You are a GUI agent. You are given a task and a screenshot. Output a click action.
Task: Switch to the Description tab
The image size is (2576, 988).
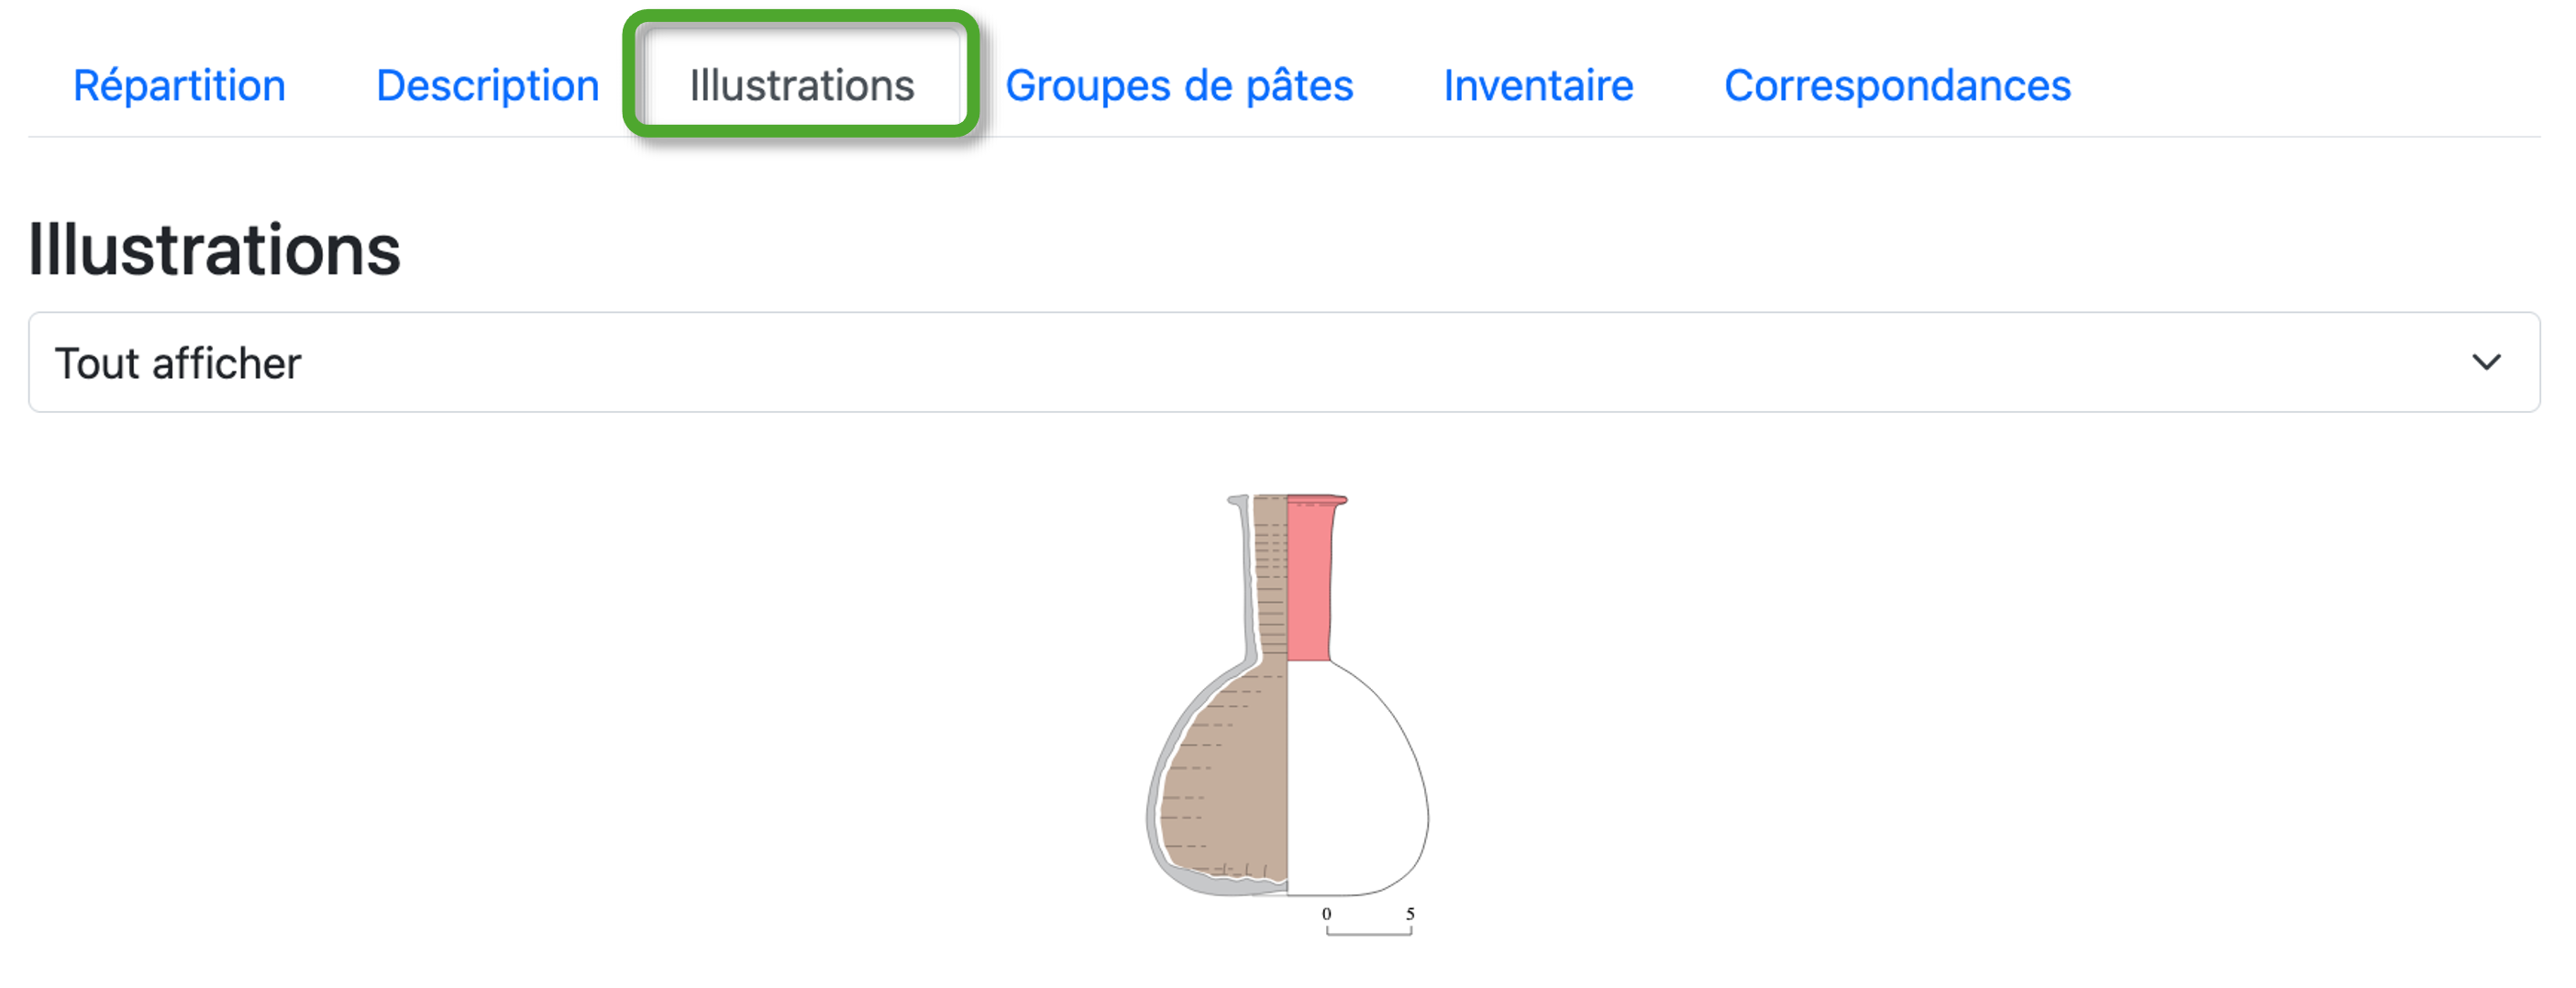[x=487, y=85]
